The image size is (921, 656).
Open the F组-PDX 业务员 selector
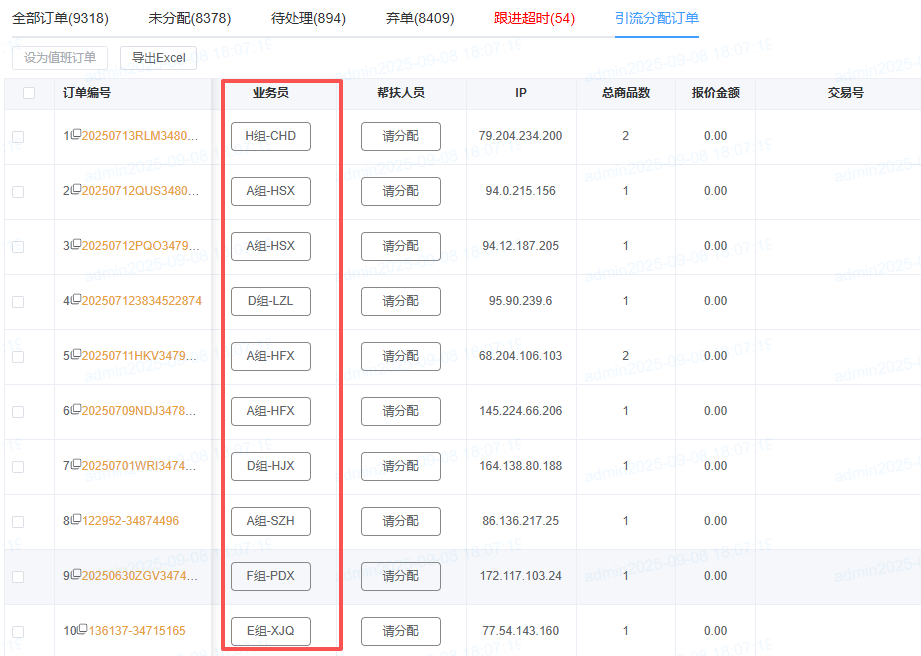270,576
